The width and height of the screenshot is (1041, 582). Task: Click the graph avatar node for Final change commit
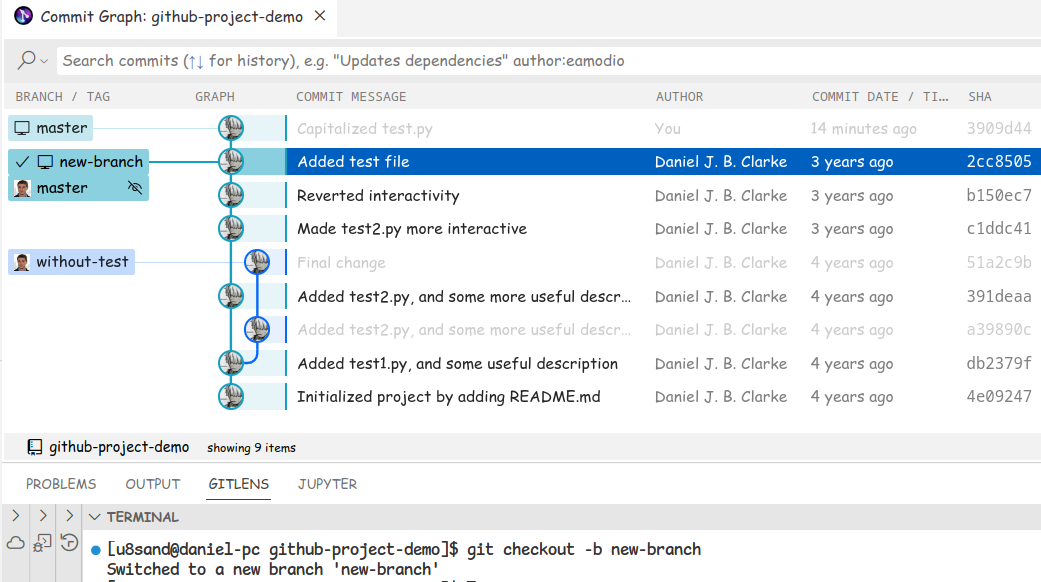click(x=257, y=262)
